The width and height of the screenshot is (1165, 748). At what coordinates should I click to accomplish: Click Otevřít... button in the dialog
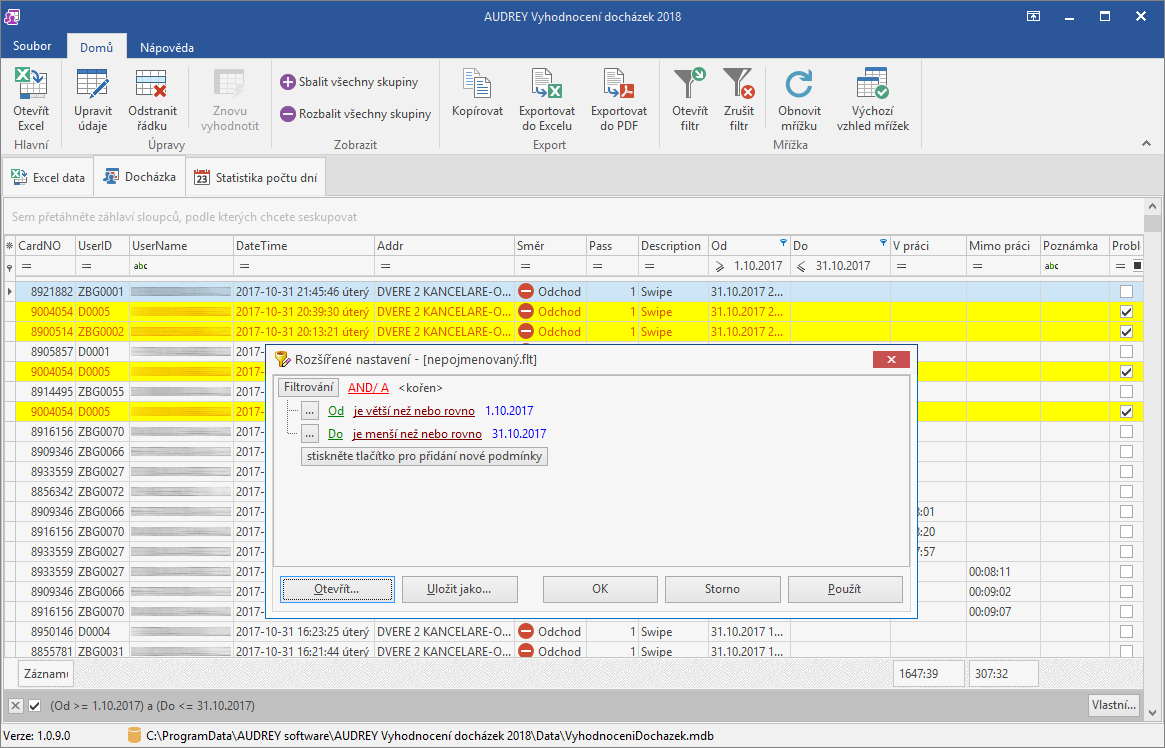(x=337, y=589)
